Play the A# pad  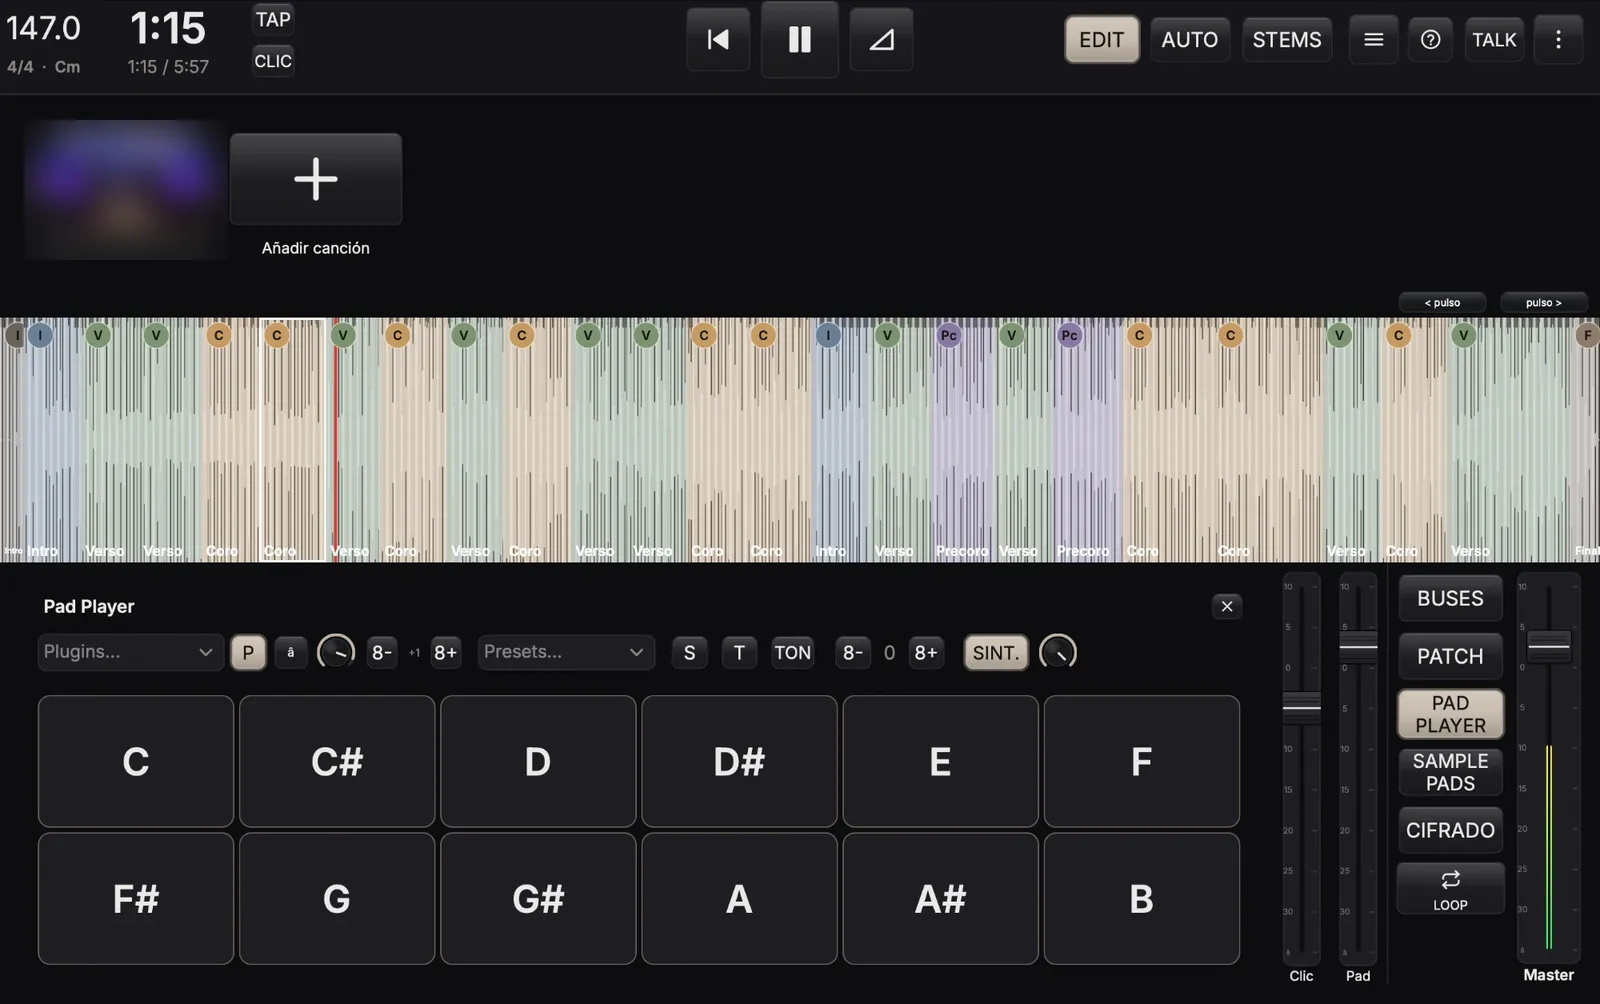click(940, 899)
